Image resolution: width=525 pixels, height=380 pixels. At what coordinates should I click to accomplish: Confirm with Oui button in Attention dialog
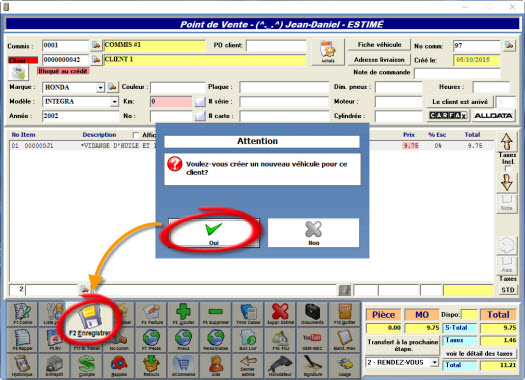(214, 233)
